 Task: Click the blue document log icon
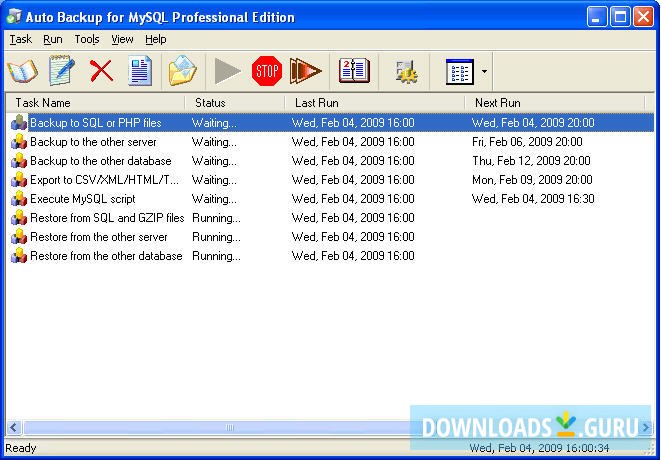[x=140, y=71]
